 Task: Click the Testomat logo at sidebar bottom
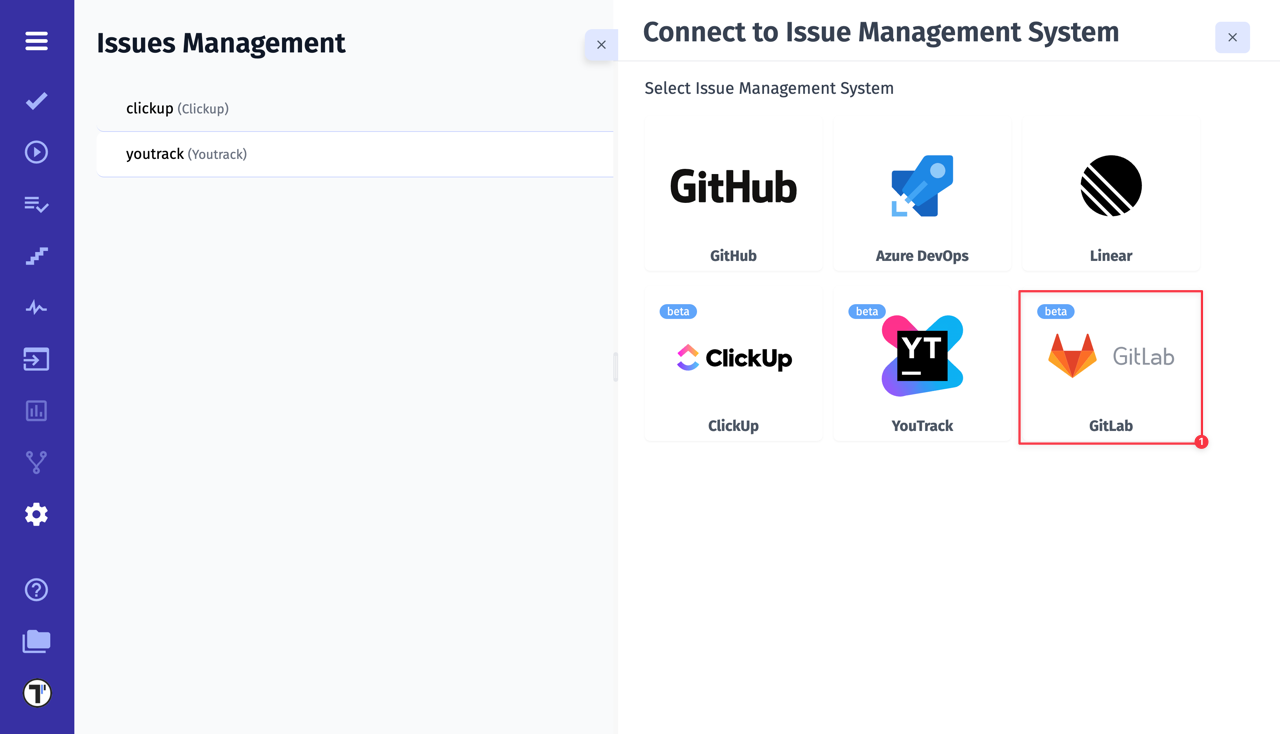(x=36, y=692)
